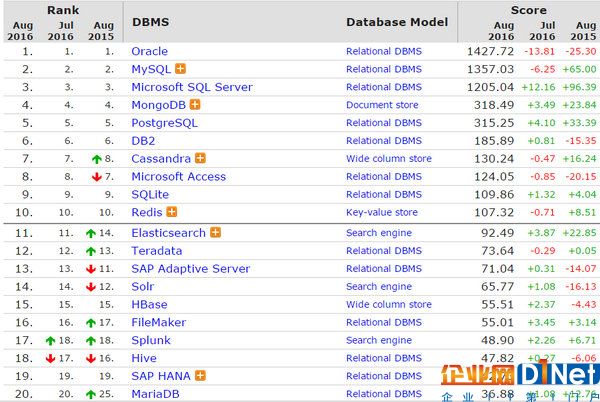Click Relational DBMS in the PostgreSQL row
Viewport: 600px width, 402px height.
[x=384, y=123]
